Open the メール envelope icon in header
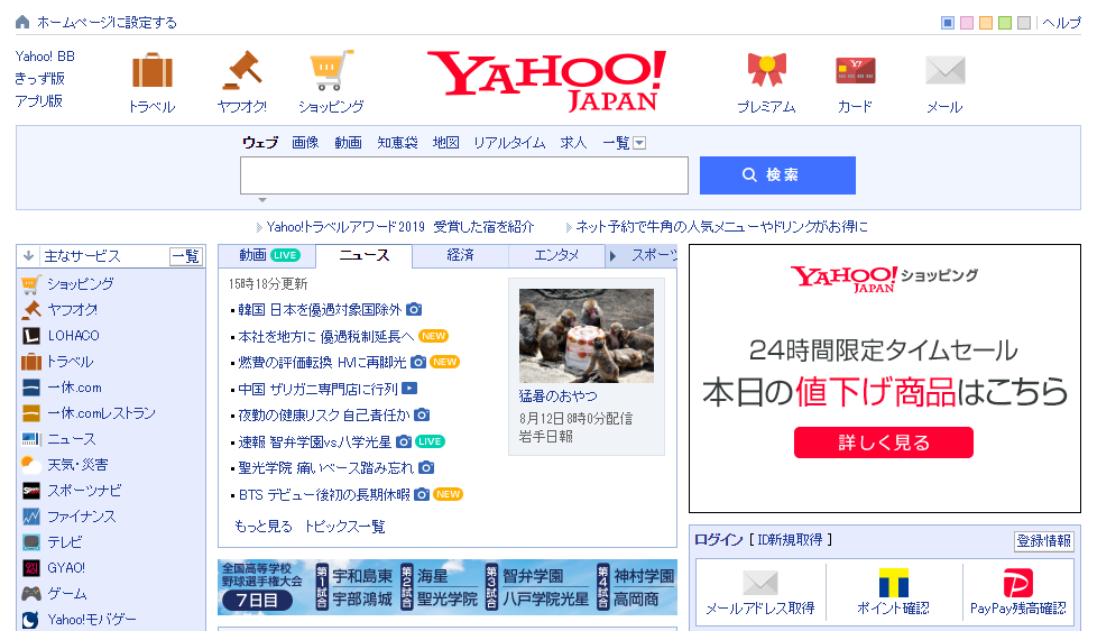 click(x=945, y=71)
